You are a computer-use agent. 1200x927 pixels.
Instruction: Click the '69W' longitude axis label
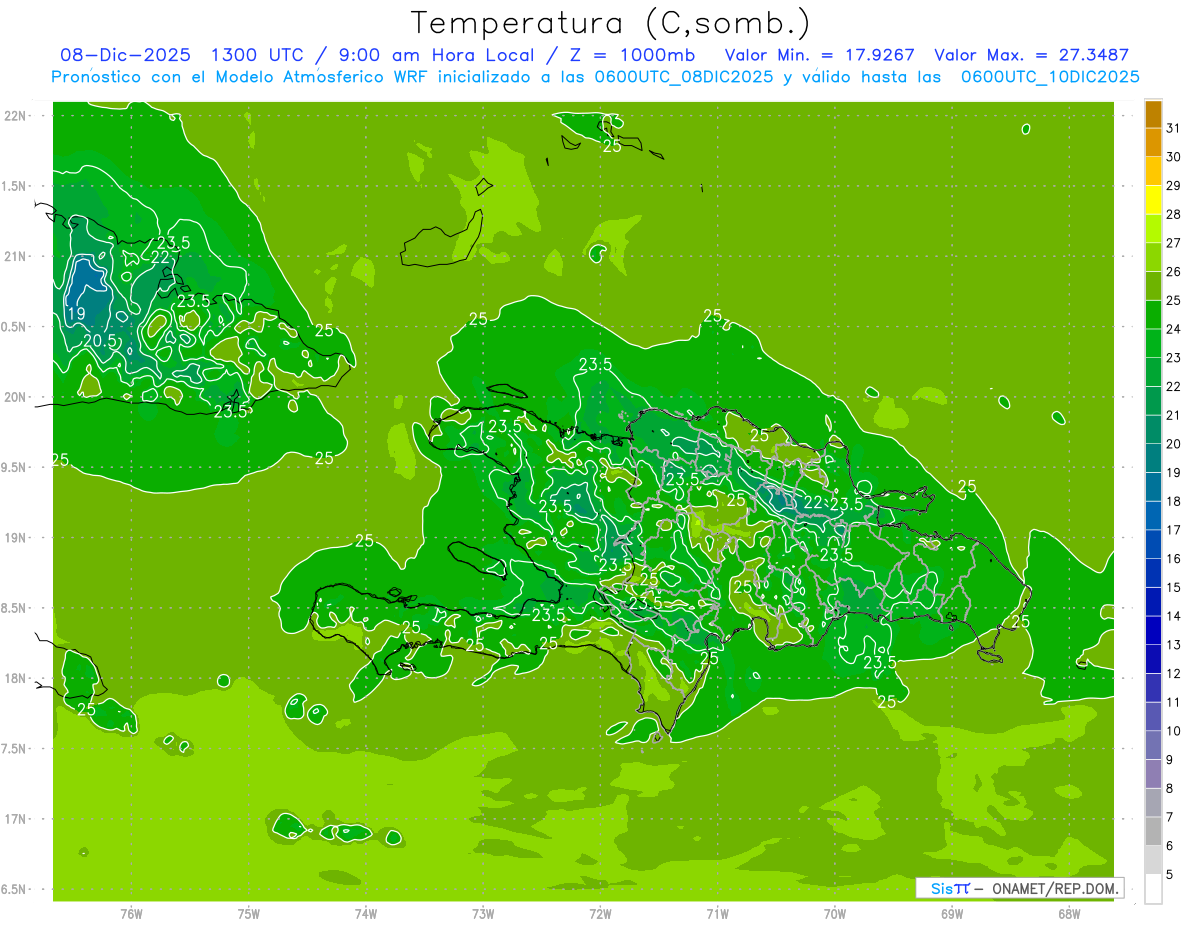(x=952, y=914)
